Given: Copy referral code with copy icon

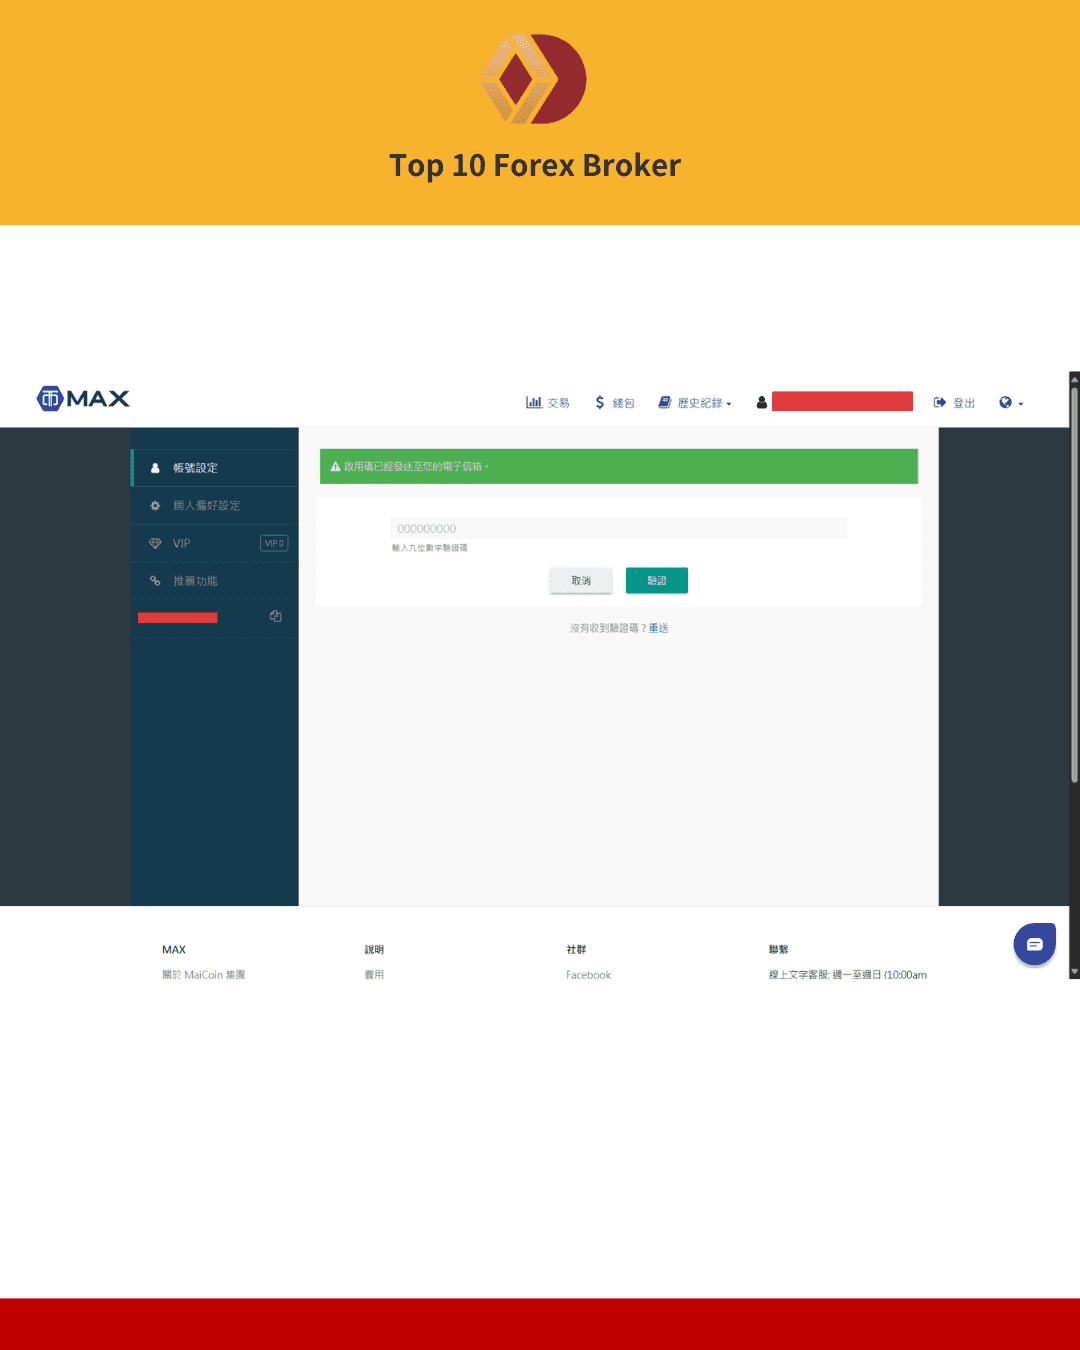Looking at the screenshot, I should click(x=276, y=617).
